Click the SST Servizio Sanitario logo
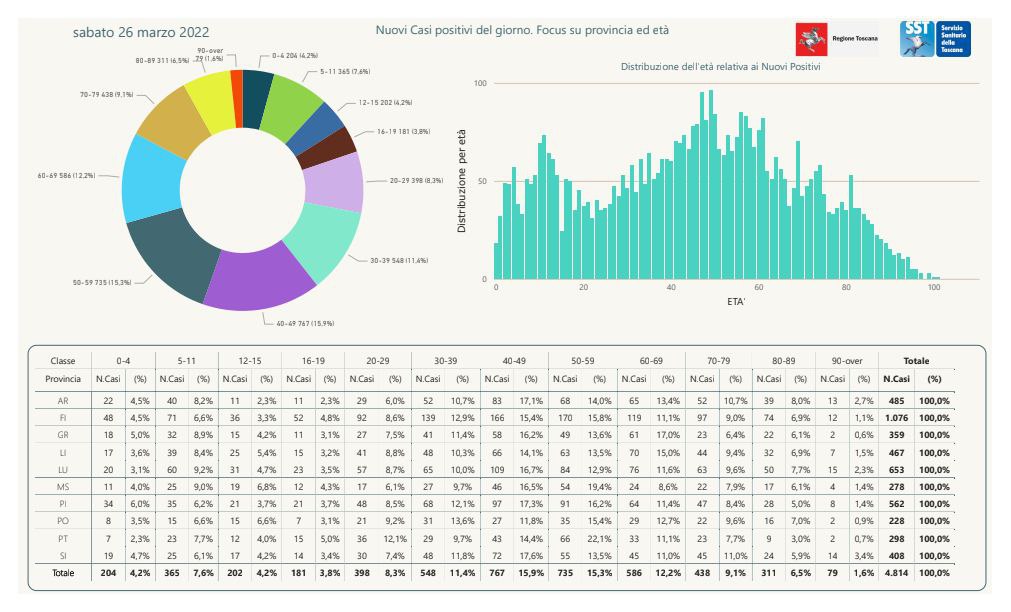This screenshot has width=1011, height=612. (934, 39)
